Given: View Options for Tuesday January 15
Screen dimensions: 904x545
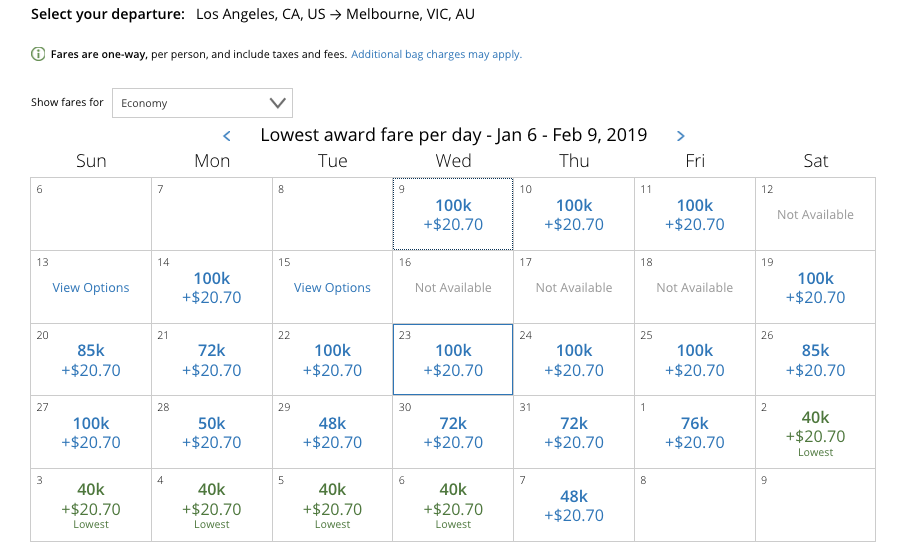Looking at the screenshot, I should point(332,288).
